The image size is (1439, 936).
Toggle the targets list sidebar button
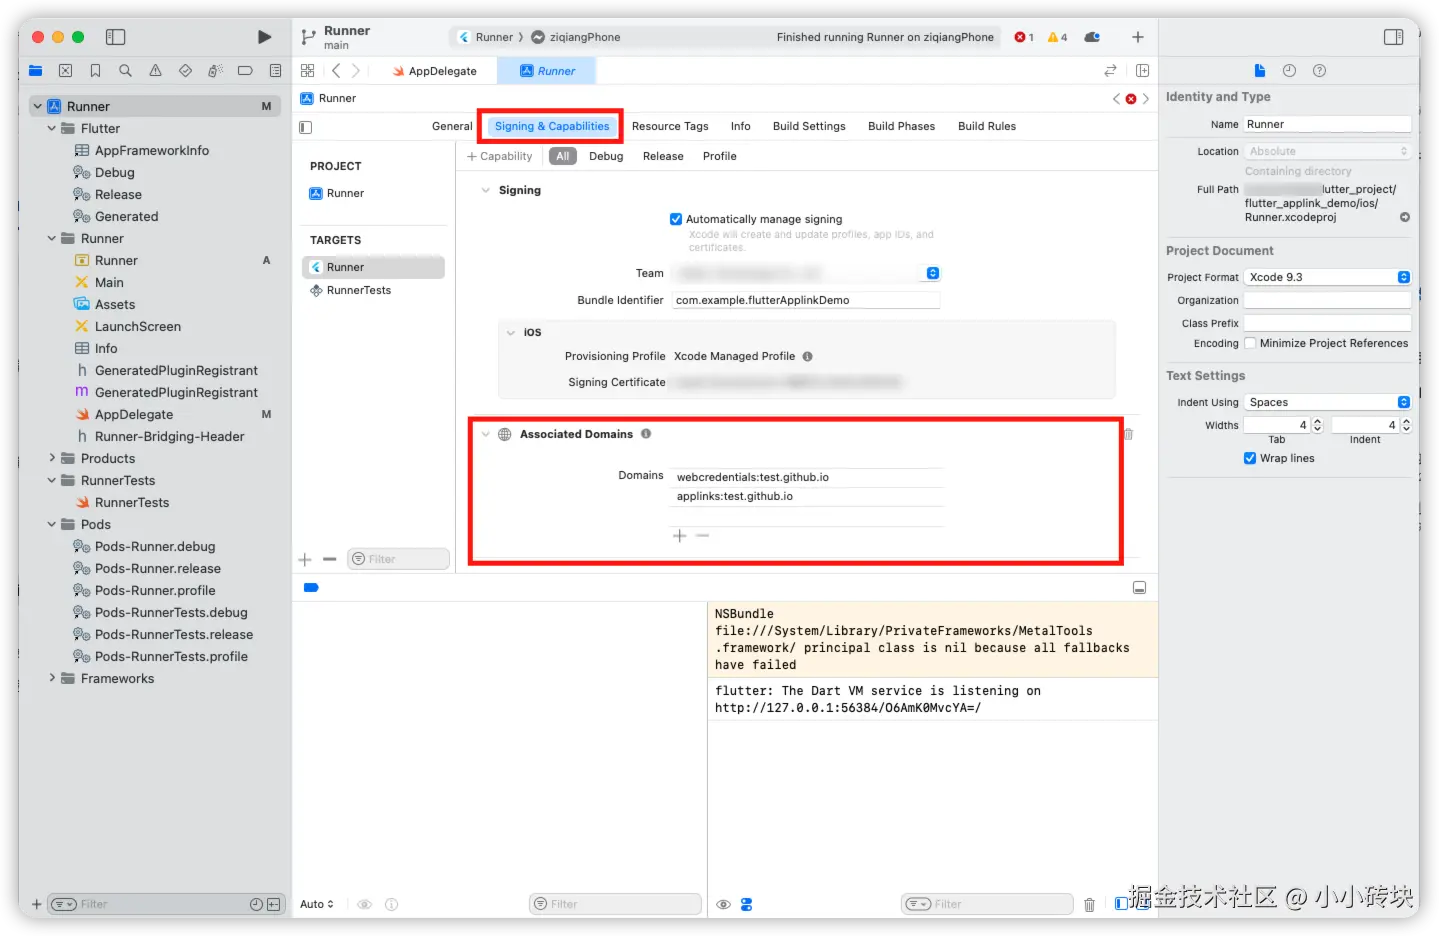(x=306, y=127)
